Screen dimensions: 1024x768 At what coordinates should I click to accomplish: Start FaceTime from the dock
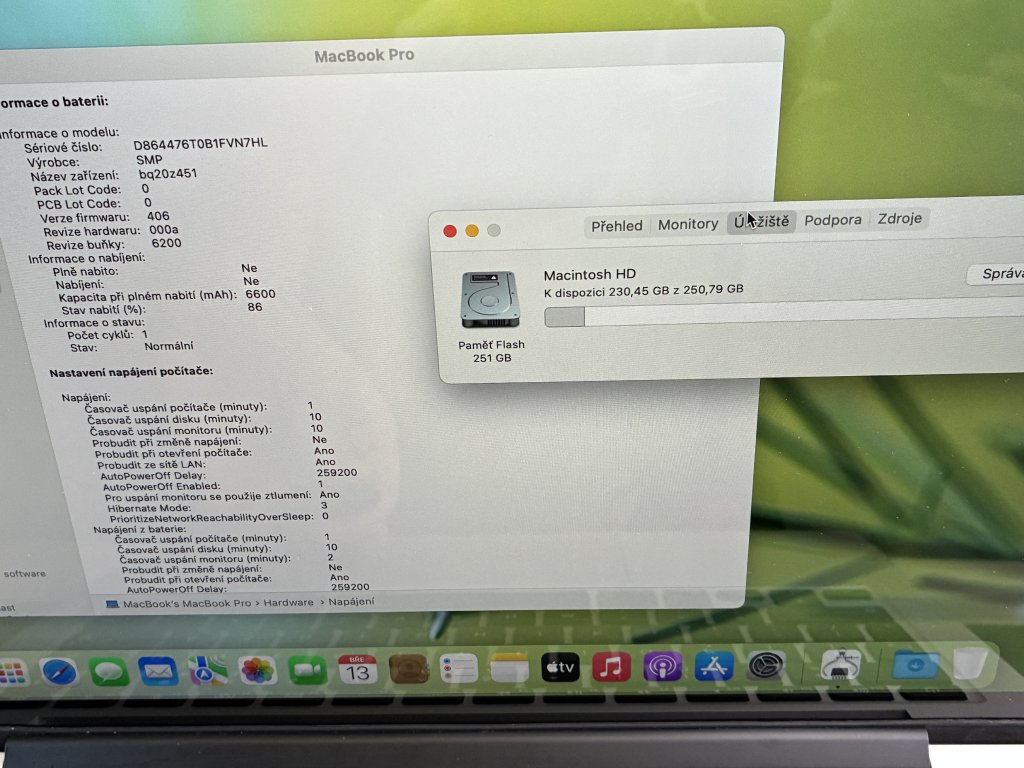click(x=308, y=670)
